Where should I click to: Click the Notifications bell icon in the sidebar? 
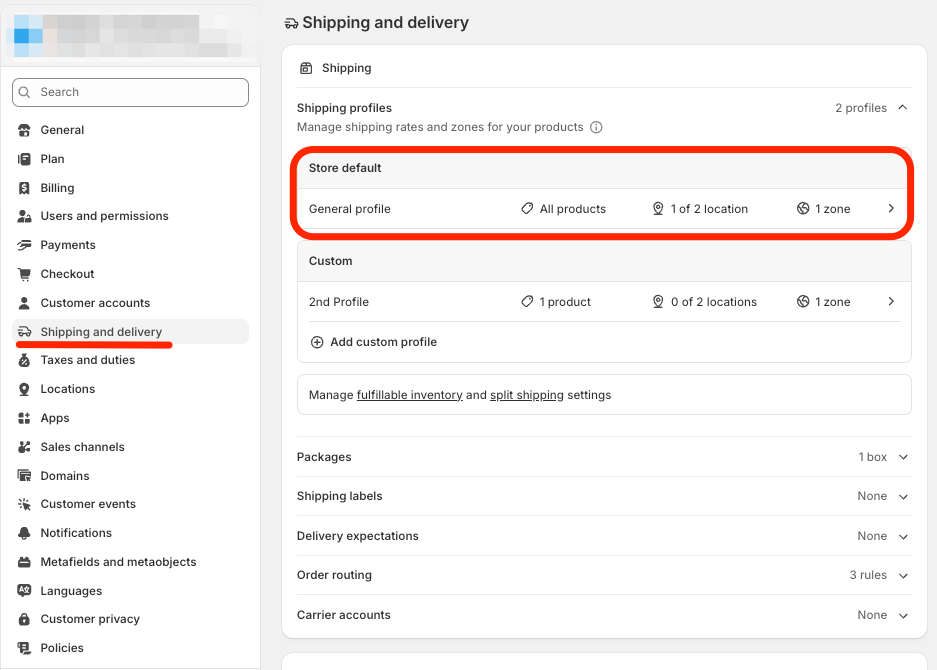pyautogui.click(x=24, y=533)
